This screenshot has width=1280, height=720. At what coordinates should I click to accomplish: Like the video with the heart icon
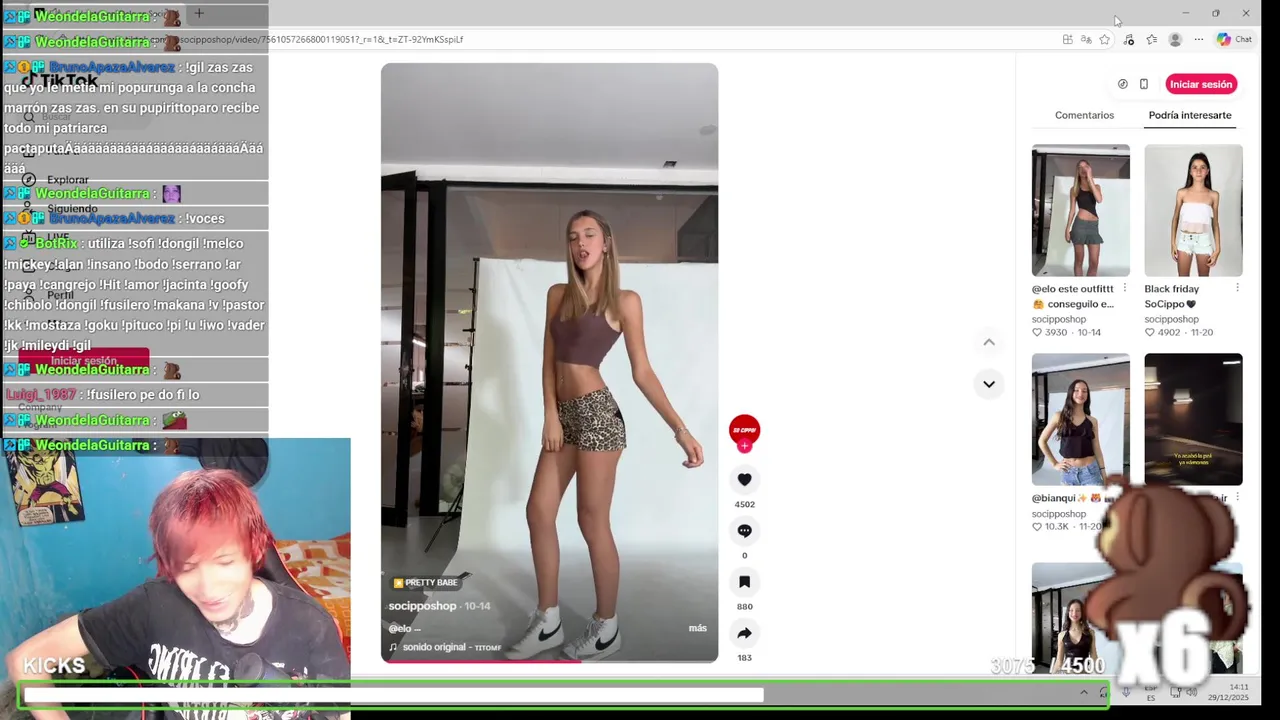click(744, 480)
